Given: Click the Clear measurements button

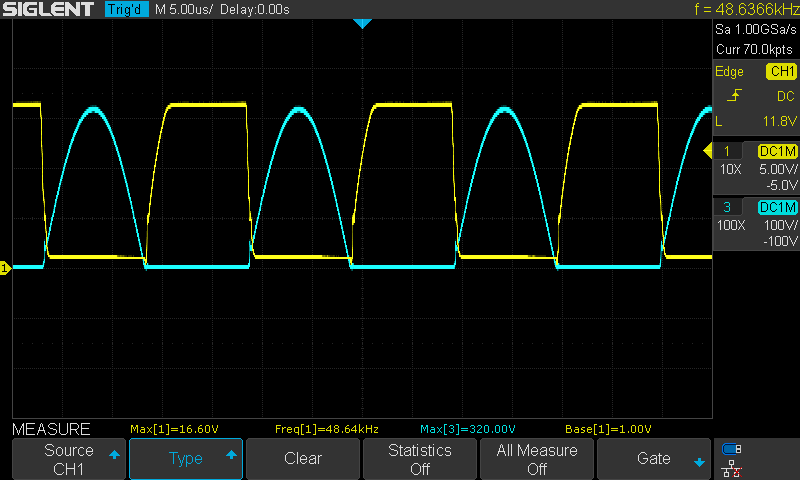Looking at the screenshot, I should coord(303,459).
